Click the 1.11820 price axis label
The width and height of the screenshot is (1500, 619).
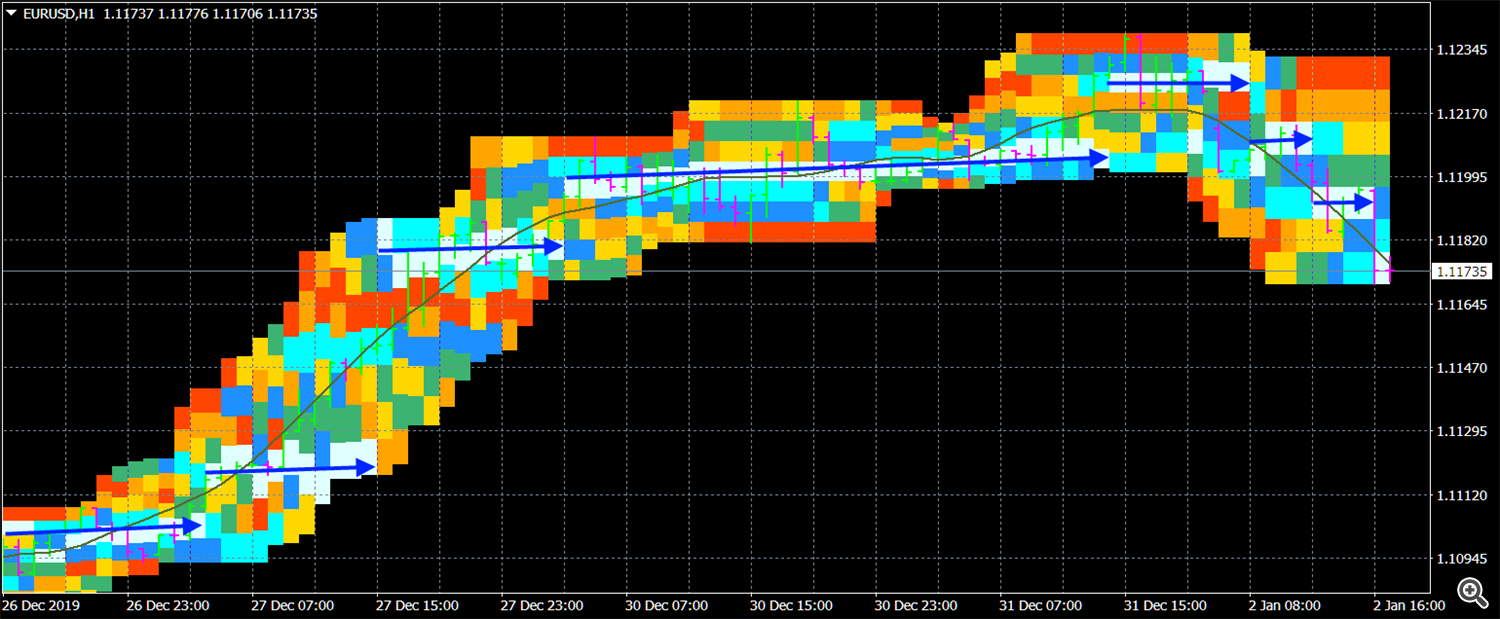pos(1460,241)
